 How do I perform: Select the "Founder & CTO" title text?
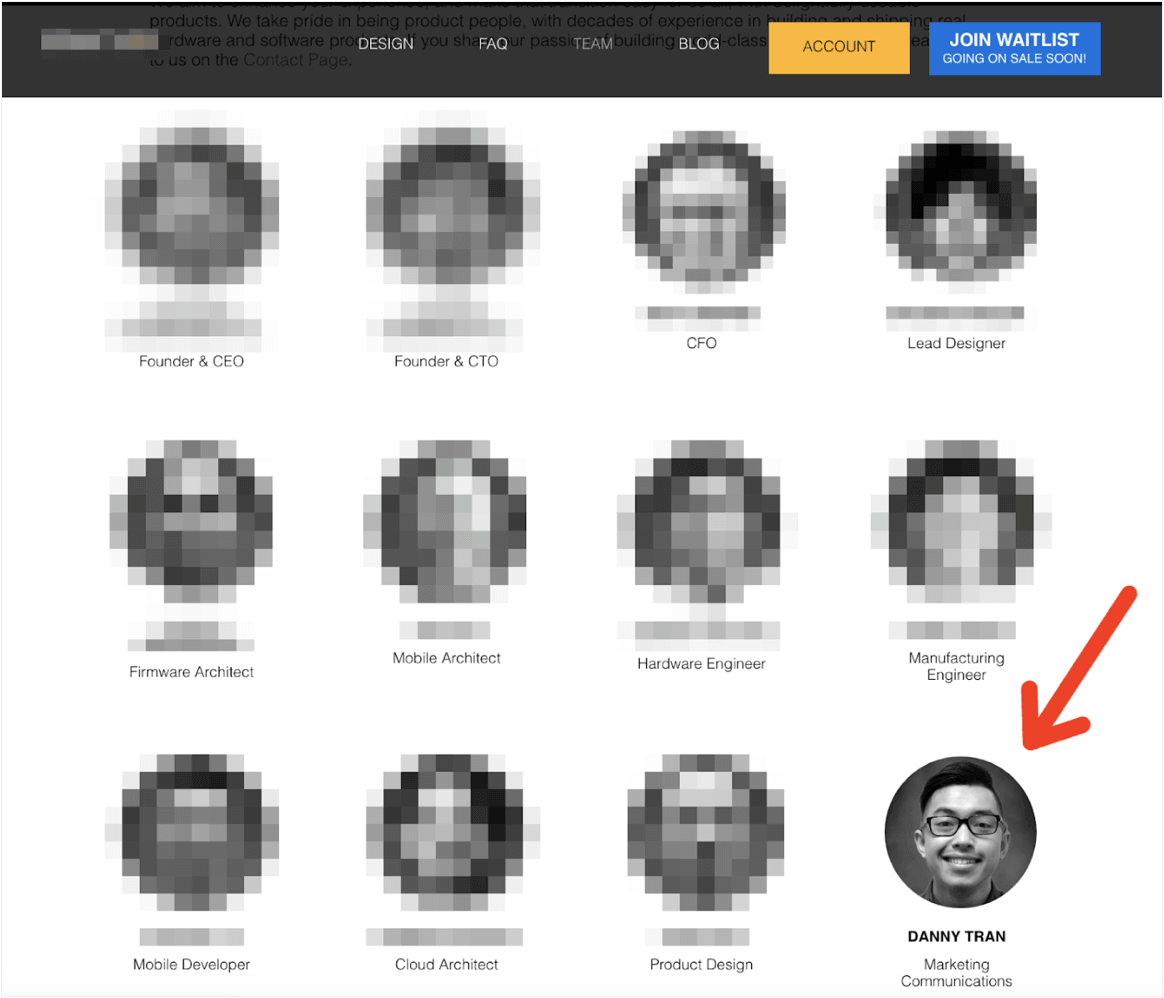tap(447, 361)
